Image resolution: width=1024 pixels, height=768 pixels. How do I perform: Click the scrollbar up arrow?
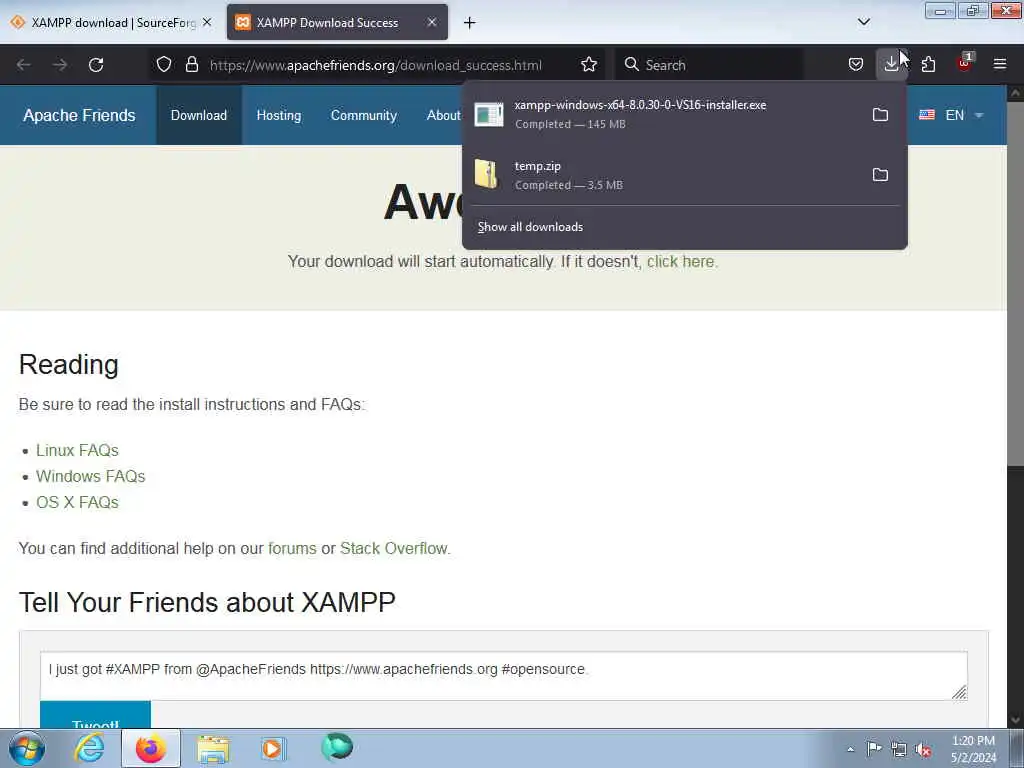1015,93
